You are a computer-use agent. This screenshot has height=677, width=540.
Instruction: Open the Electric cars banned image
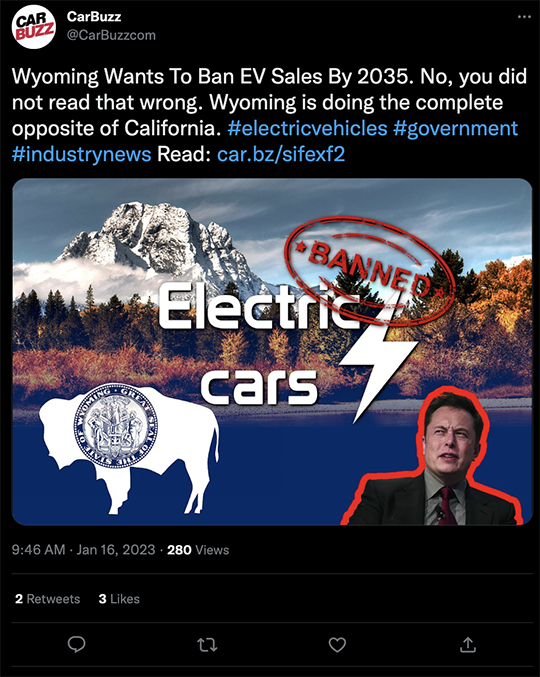(x=272, y=351)
